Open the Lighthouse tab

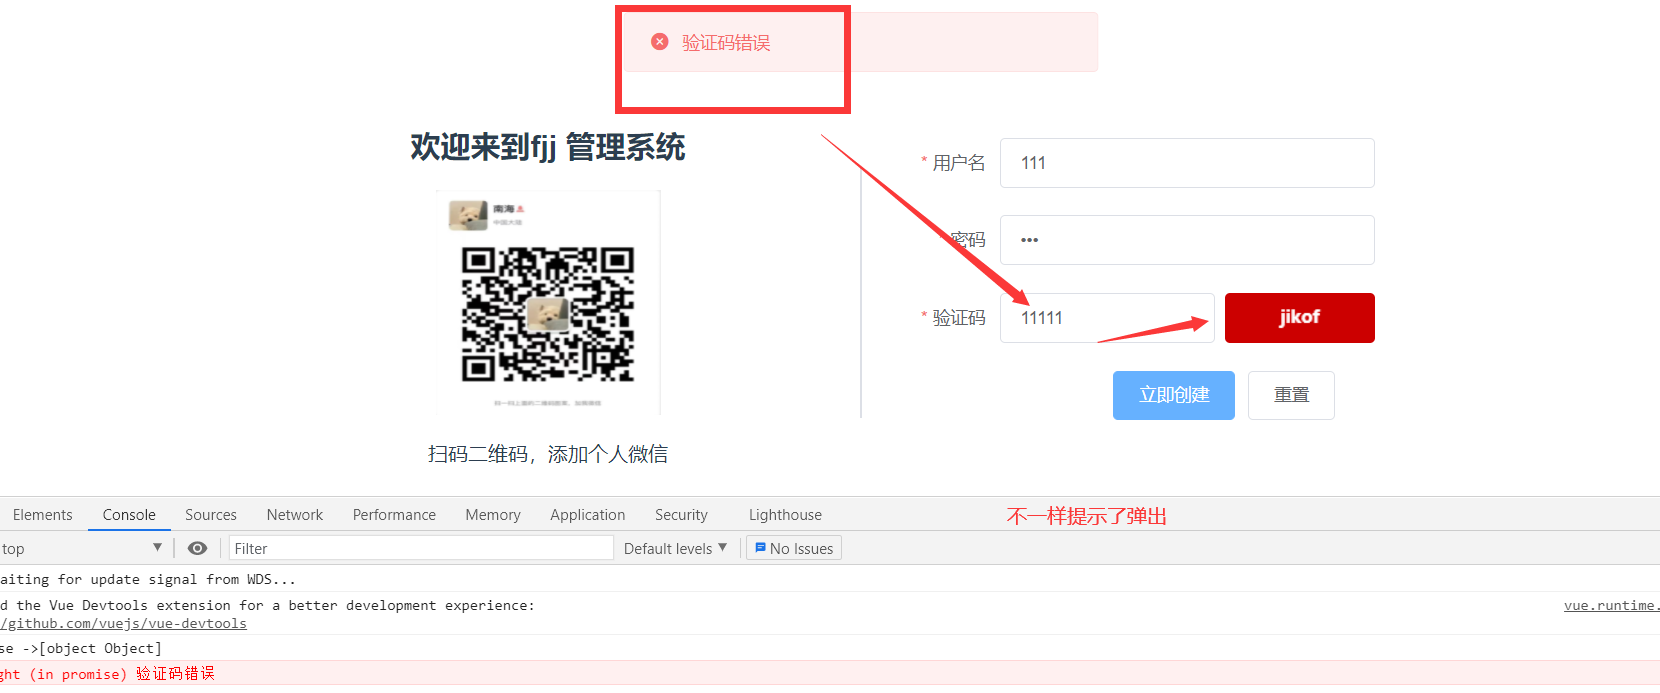pyautogui.click(x=785, y=515)
